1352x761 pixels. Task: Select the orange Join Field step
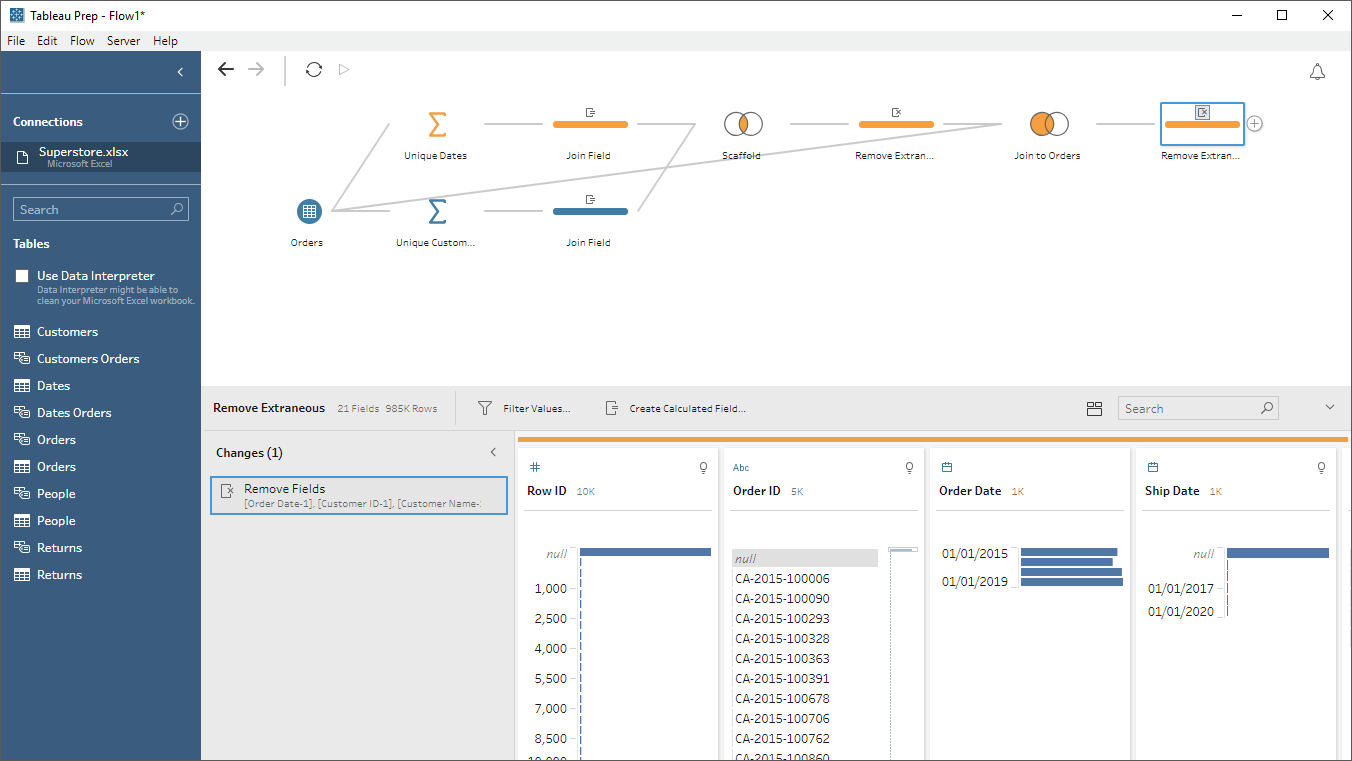pos(590,124)
